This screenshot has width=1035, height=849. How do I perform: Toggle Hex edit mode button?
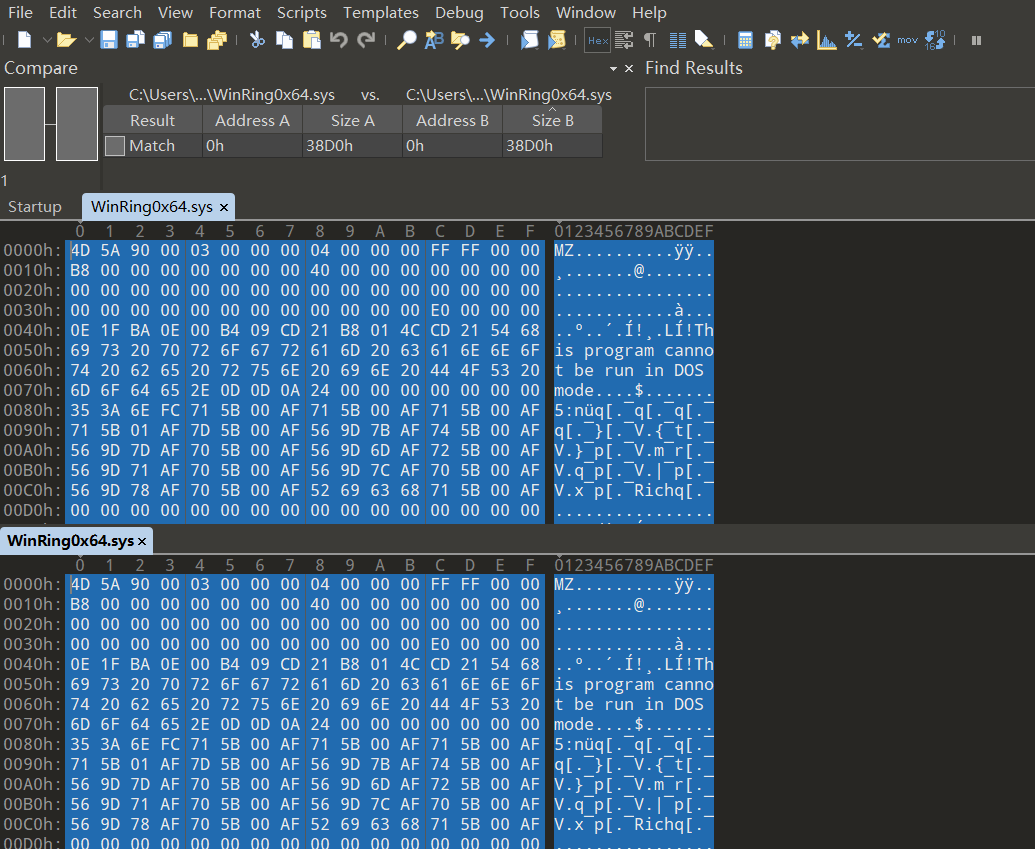point(597,40)
